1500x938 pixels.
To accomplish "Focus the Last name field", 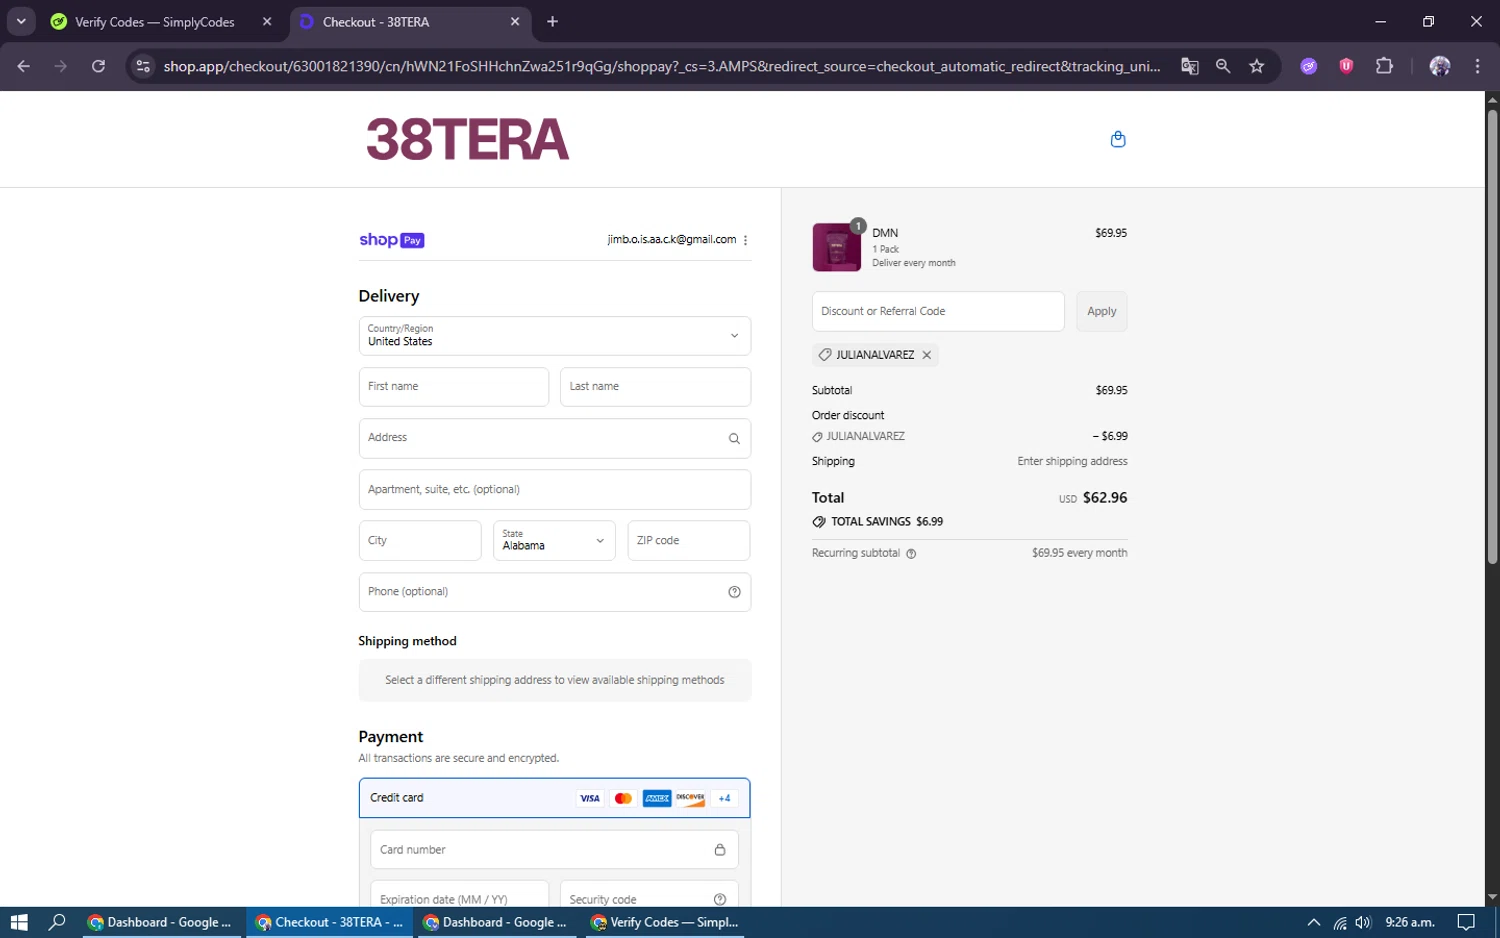I will [655, 387].
